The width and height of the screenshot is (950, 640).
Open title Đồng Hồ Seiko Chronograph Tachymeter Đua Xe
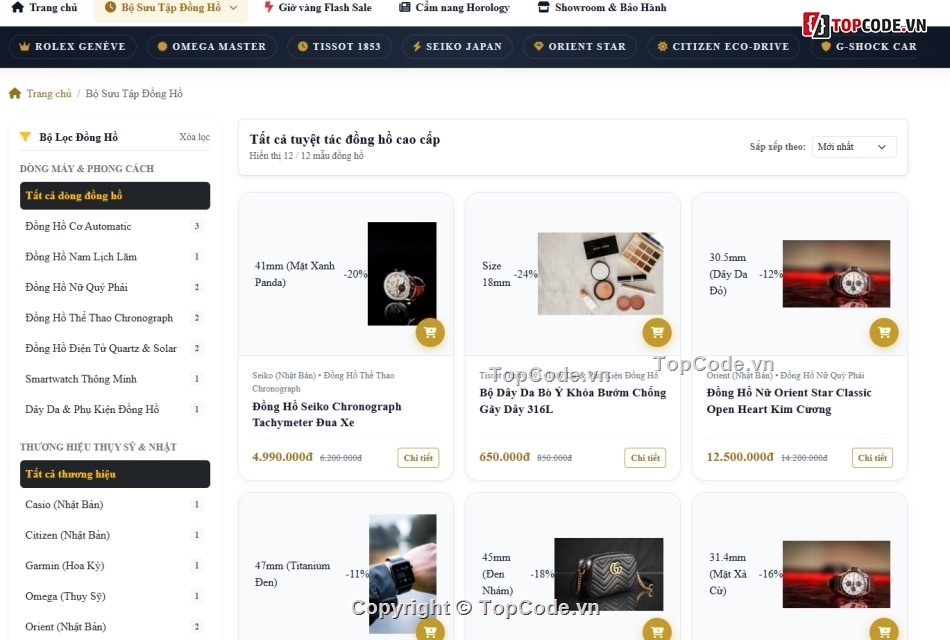pos(327,415)
